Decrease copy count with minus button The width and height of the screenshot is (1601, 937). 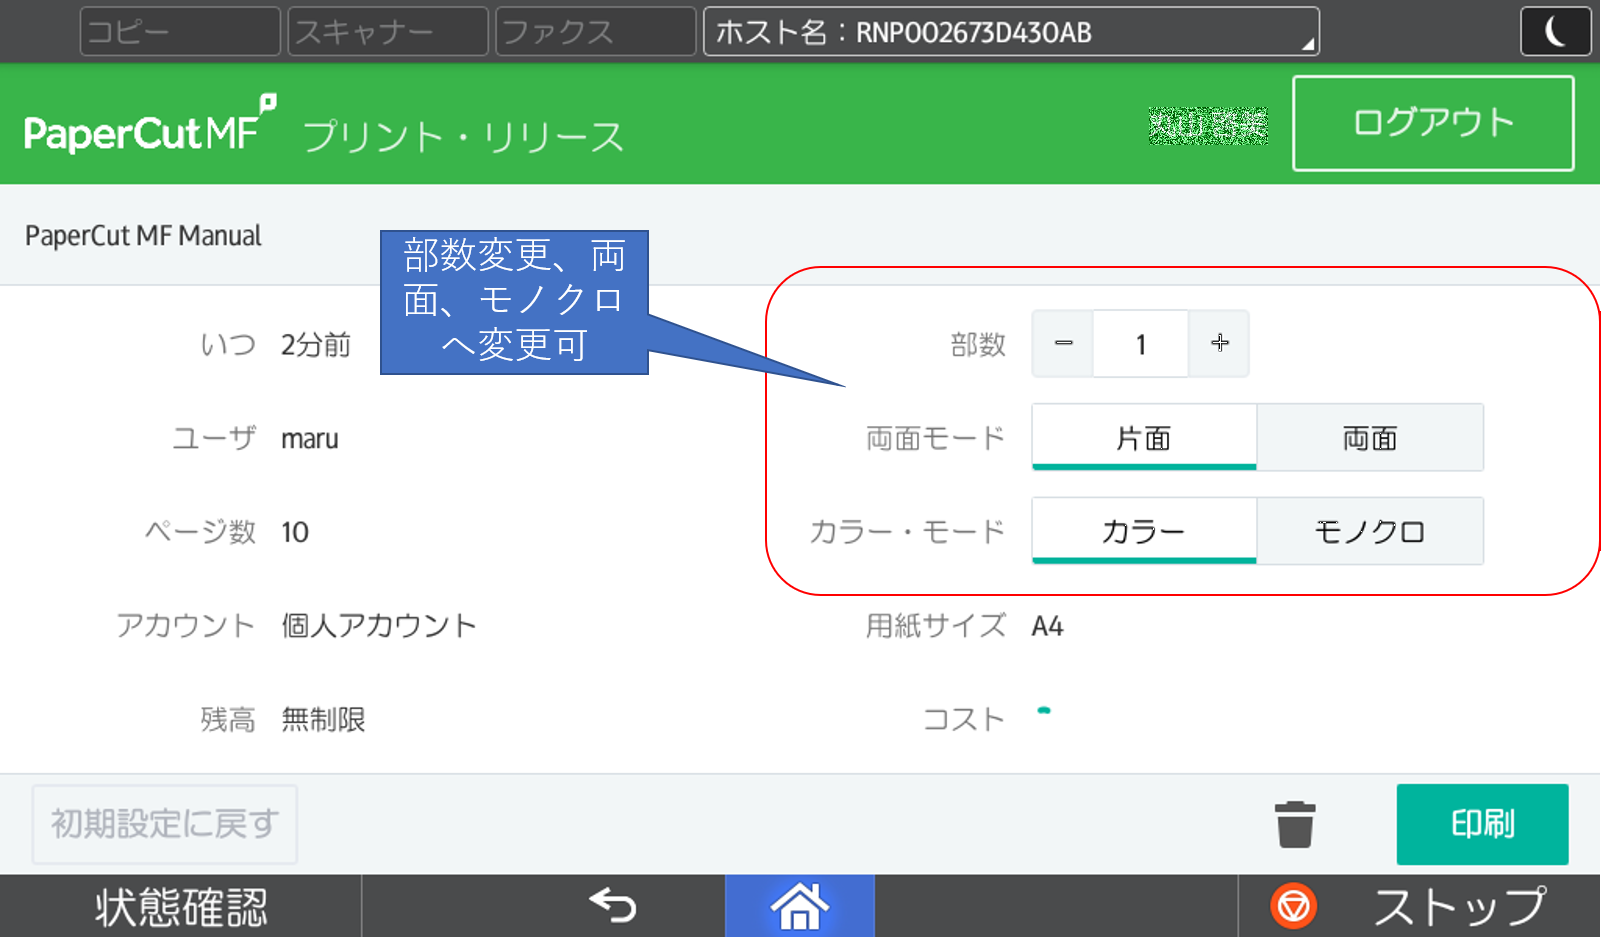[x=1063, y=343]
